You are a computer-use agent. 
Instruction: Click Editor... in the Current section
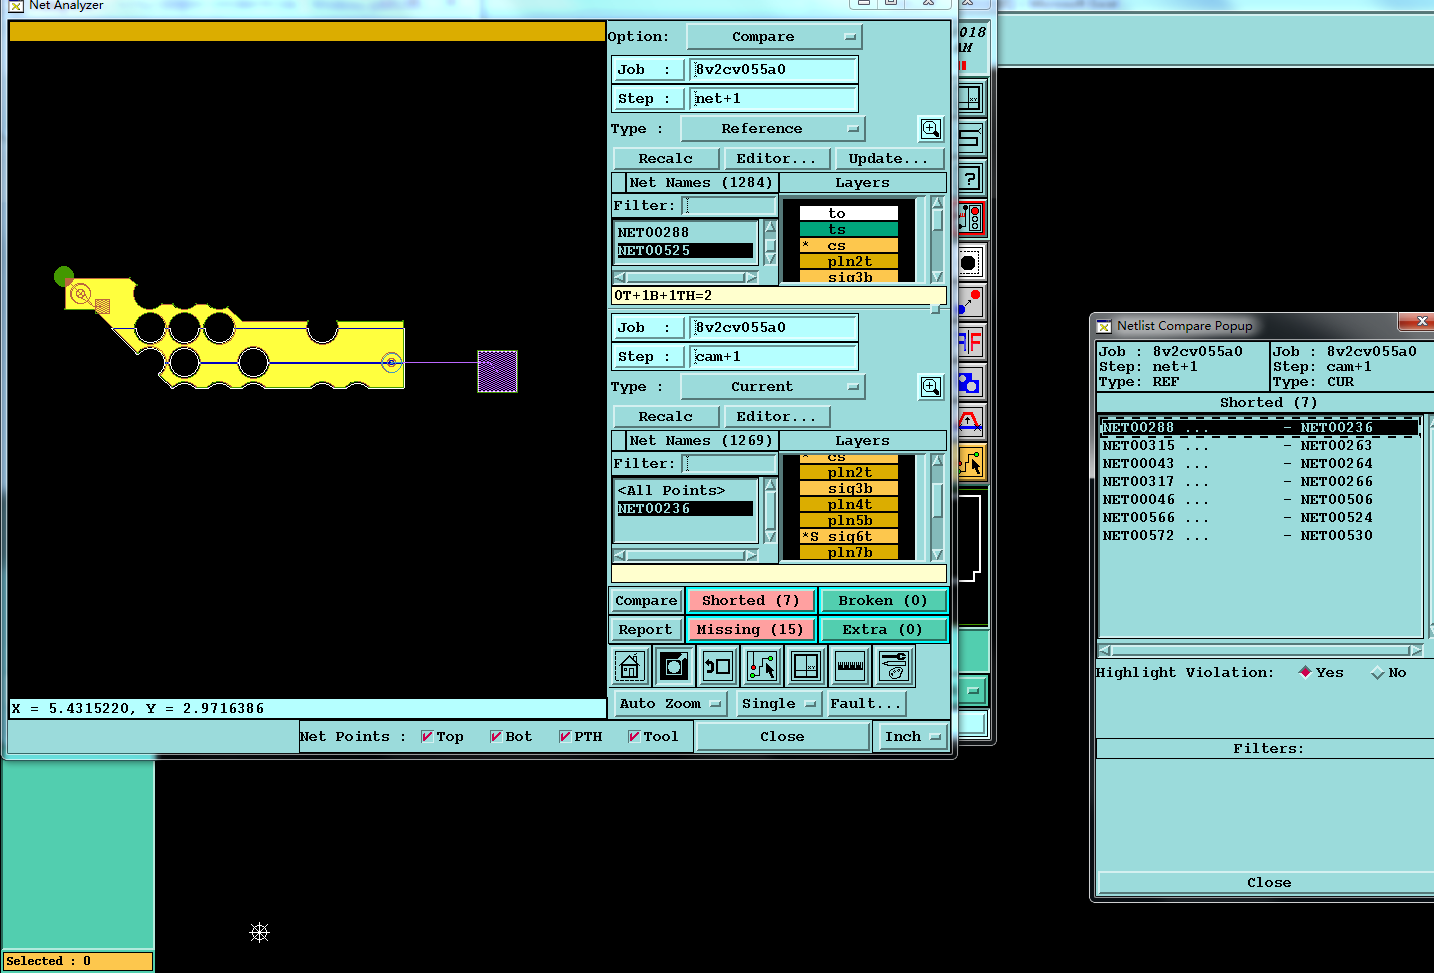pyautogui.click(x=777, y=417)
